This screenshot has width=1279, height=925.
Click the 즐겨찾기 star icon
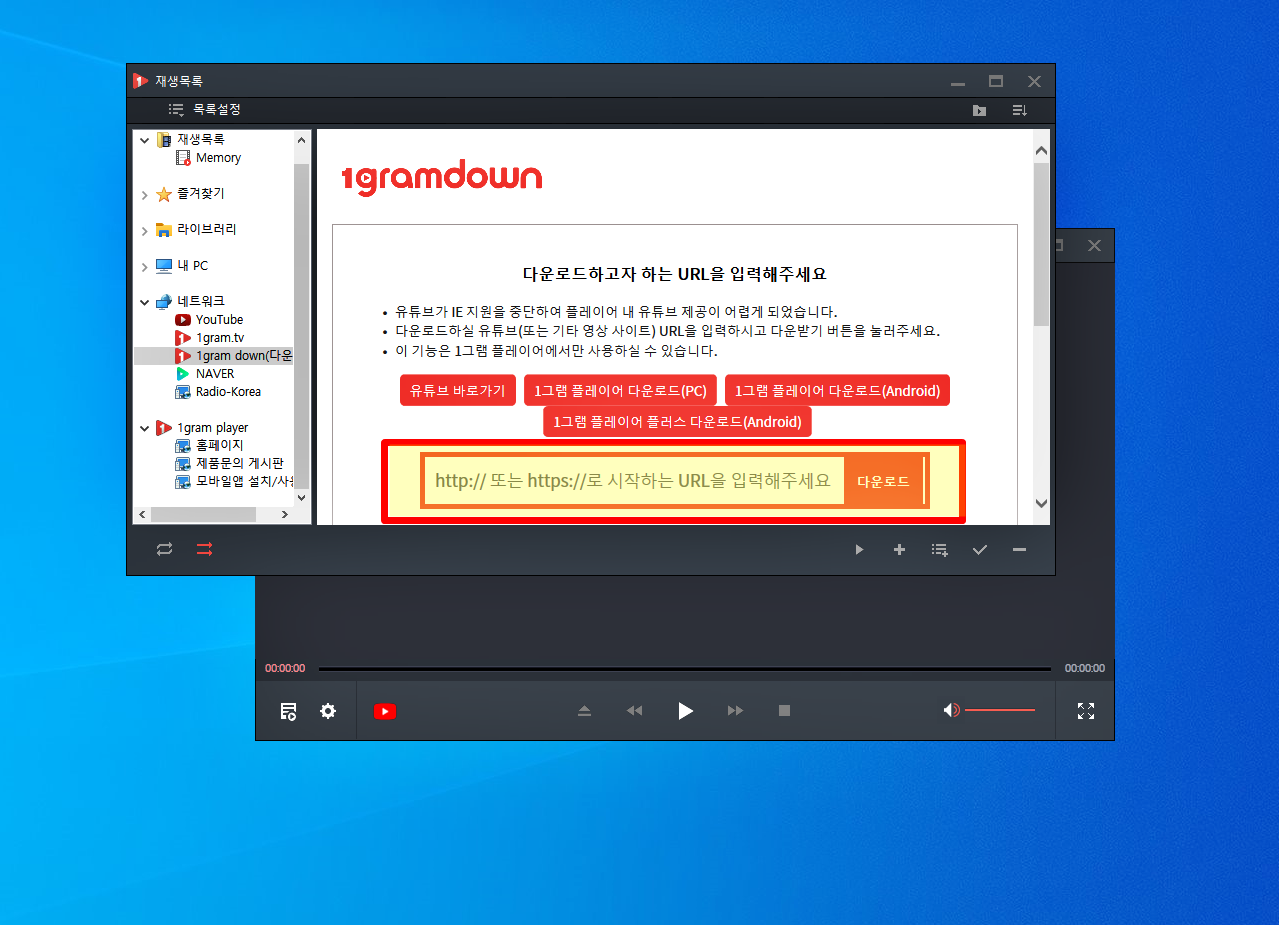164,194
